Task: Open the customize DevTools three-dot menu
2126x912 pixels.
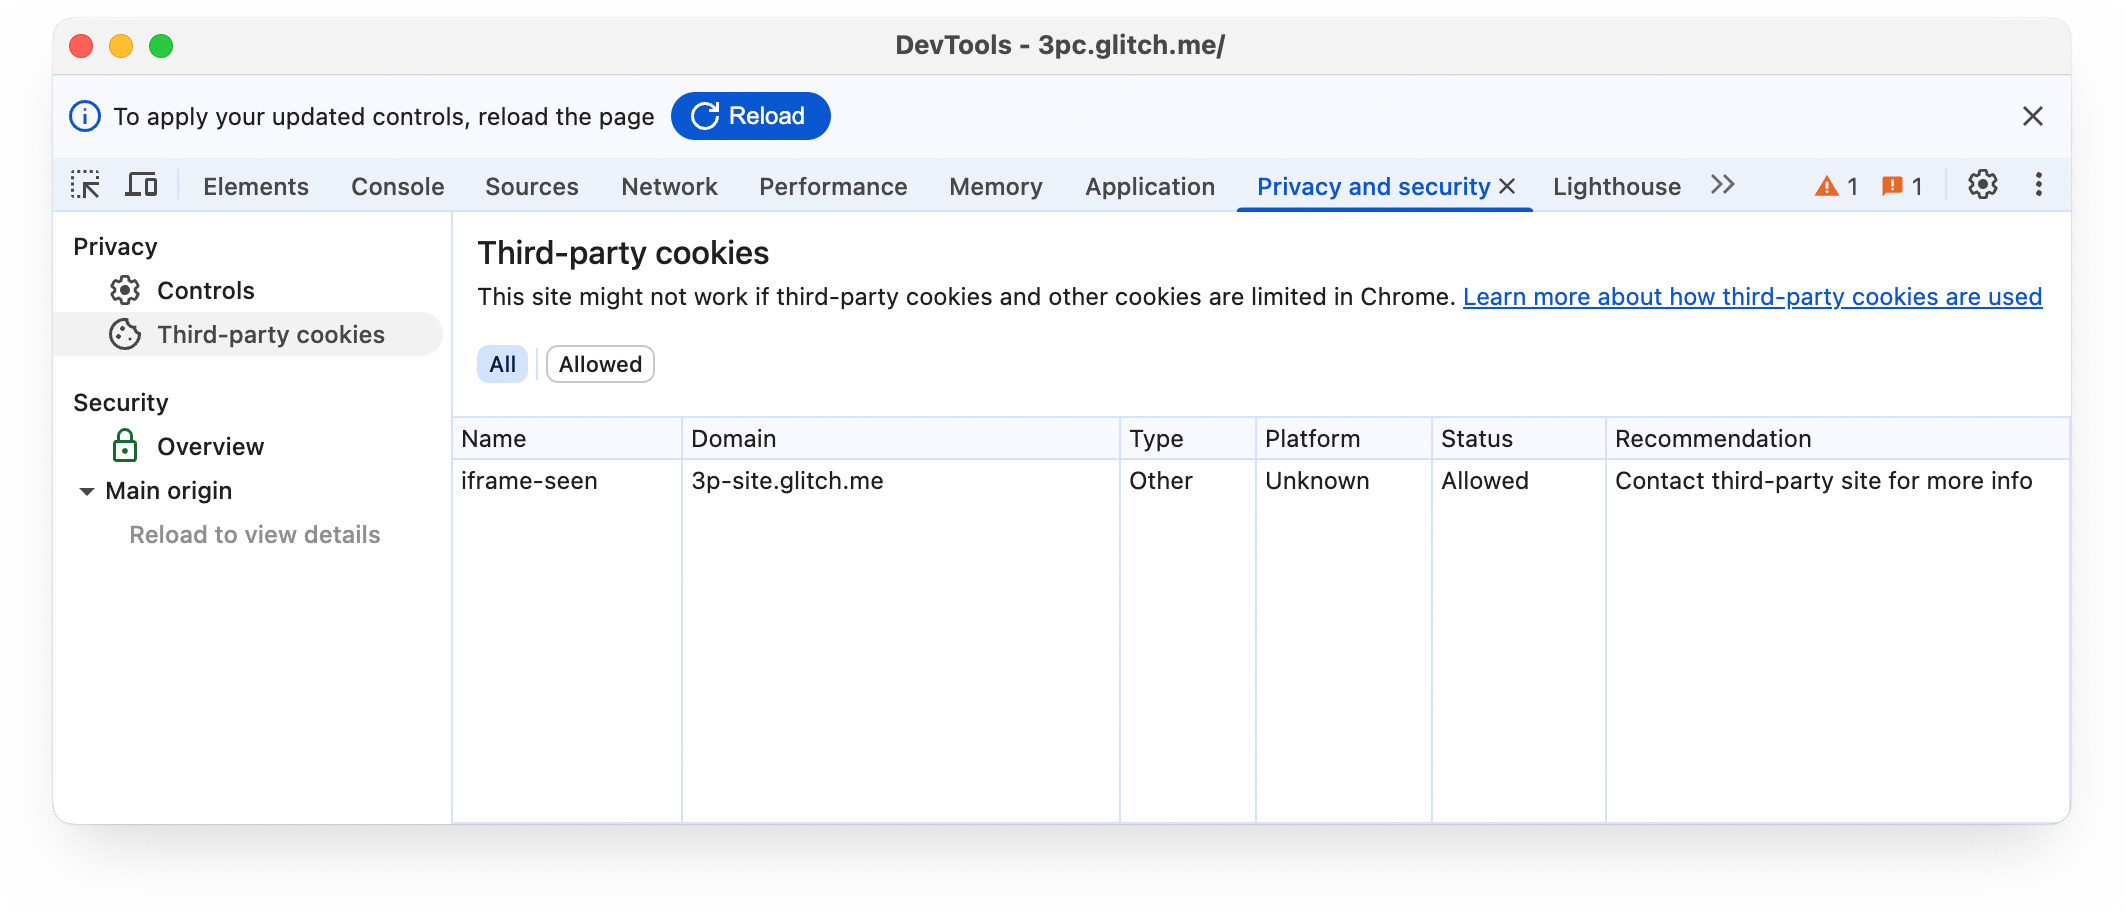Action: tap(2038, 185)
